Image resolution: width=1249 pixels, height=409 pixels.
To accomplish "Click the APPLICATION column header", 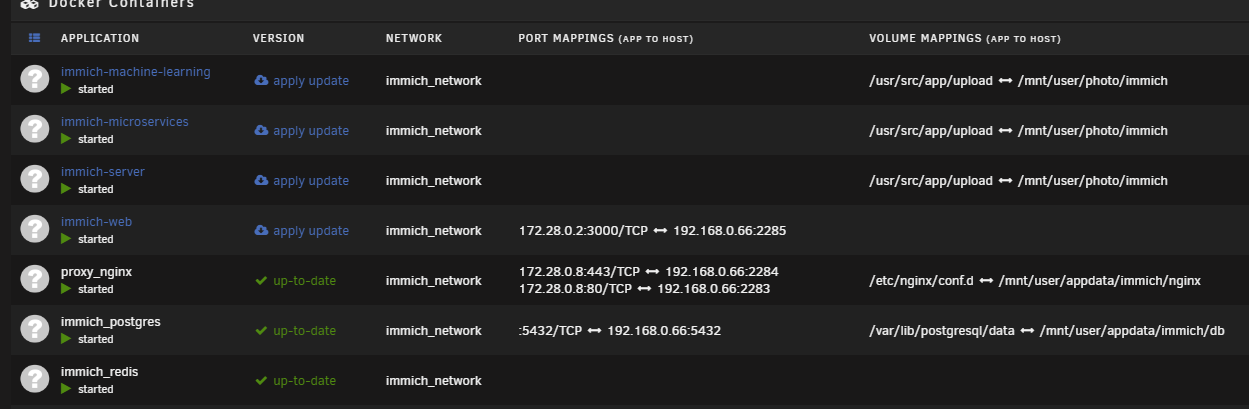I will pos(100,38).
